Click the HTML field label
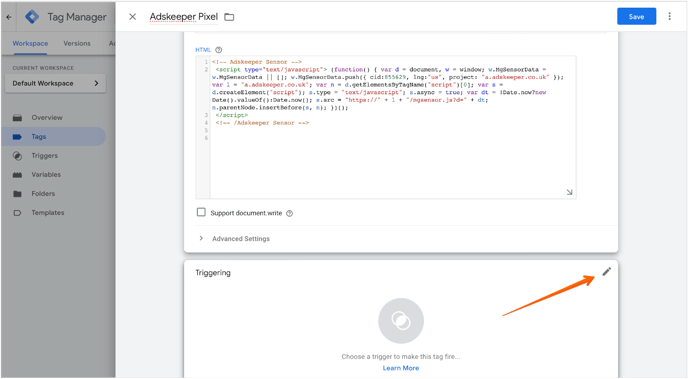Image resolution: width=688 pixels, height=379 pixels. (203, 50)
